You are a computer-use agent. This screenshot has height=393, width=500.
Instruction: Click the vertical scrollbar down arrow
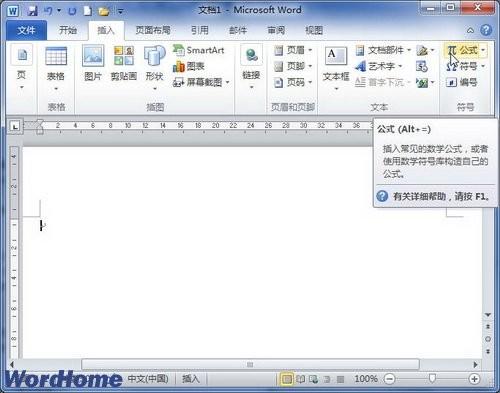point(488,315)
